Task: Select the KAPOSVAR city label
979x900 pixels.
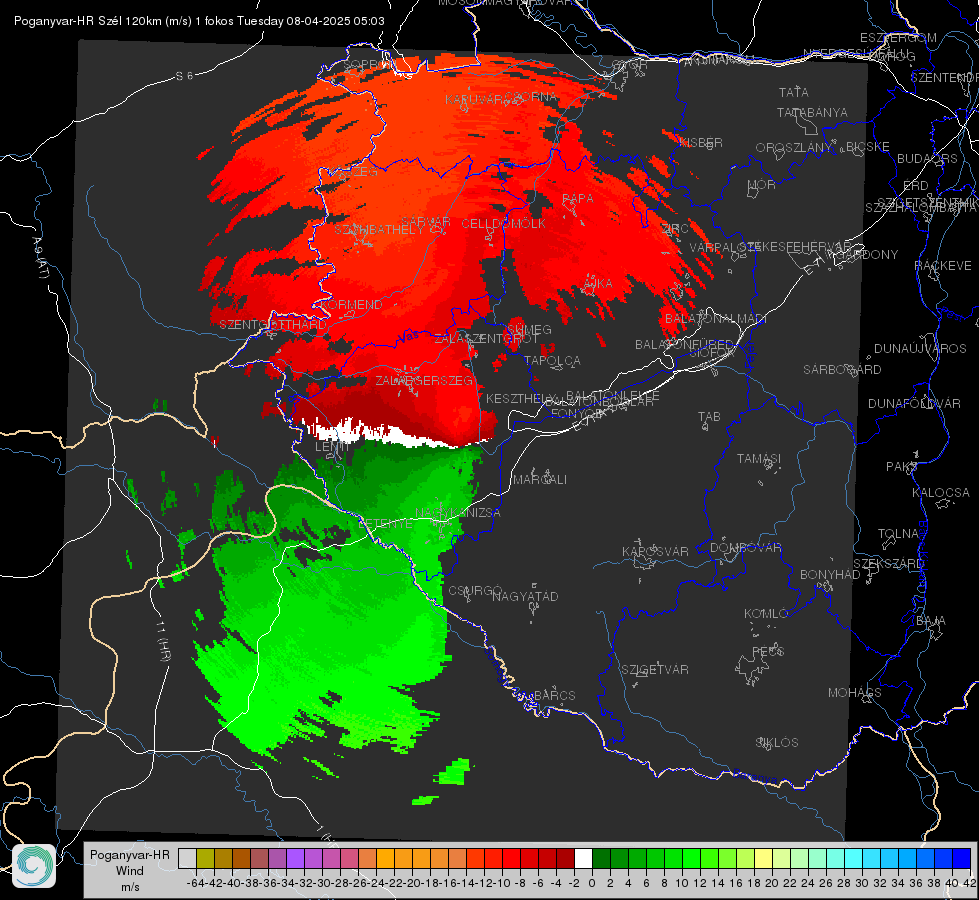Action: click(655, 551)
